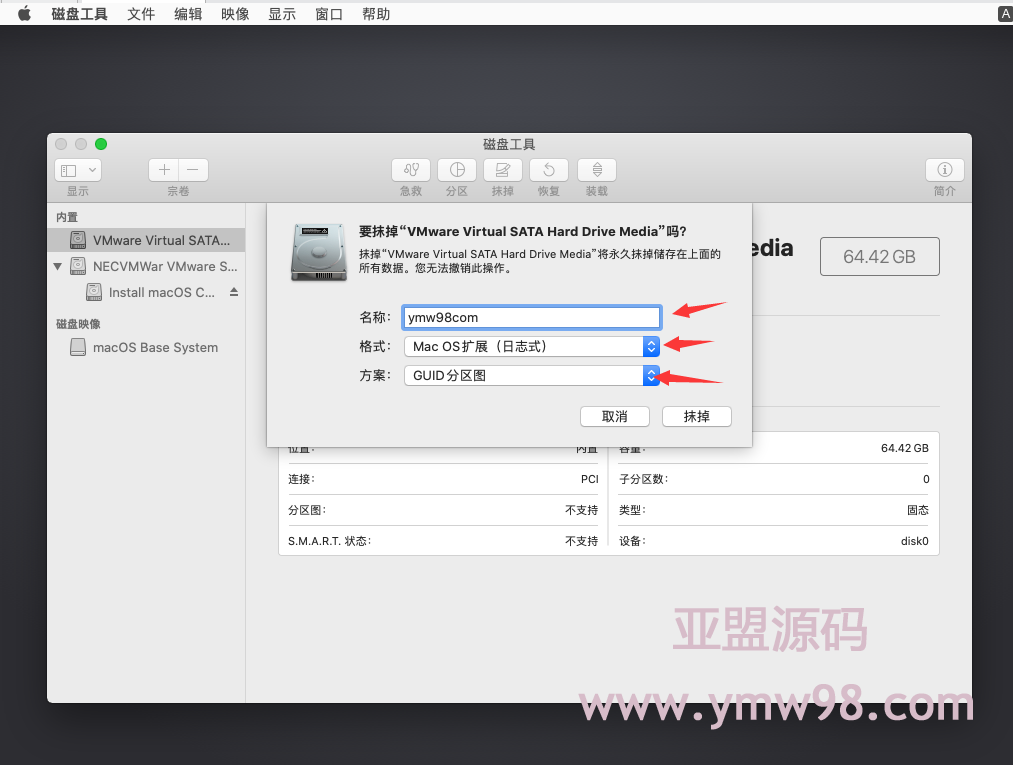Click the 抹掉 erase toolbar icon
The image size is (1013, 765).
coord(503,170)
